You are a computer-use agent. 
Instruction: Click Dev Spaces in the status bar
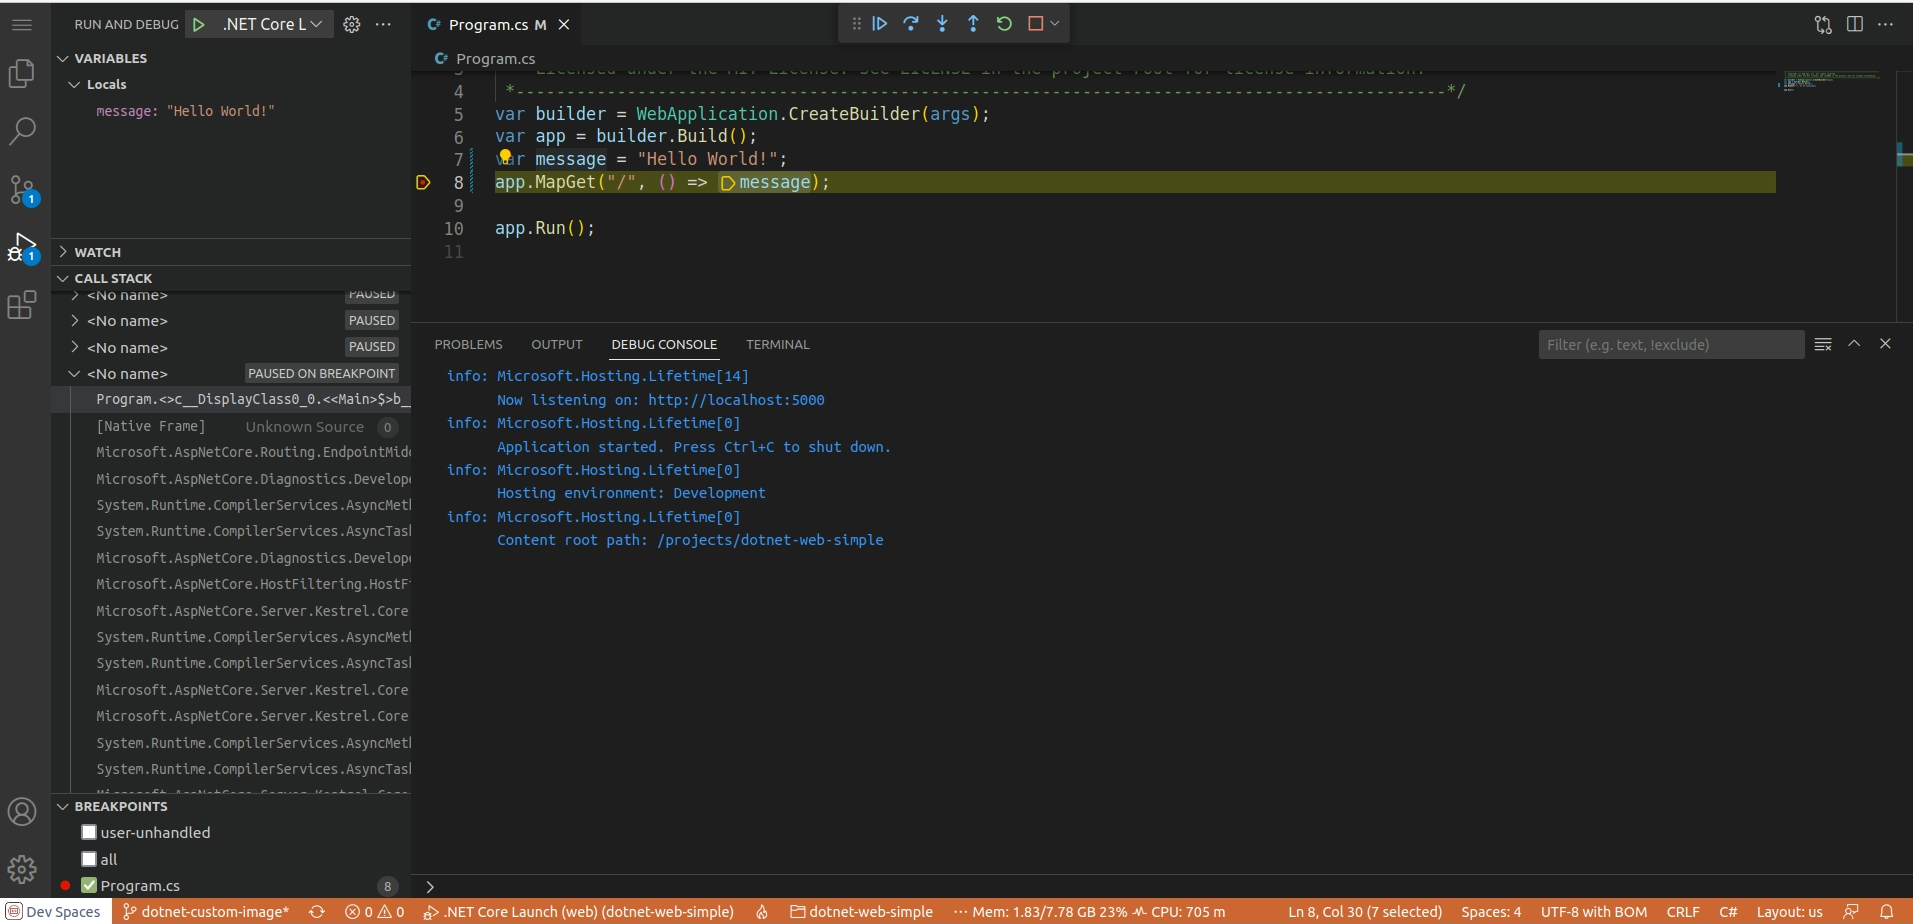pos(54,911)
